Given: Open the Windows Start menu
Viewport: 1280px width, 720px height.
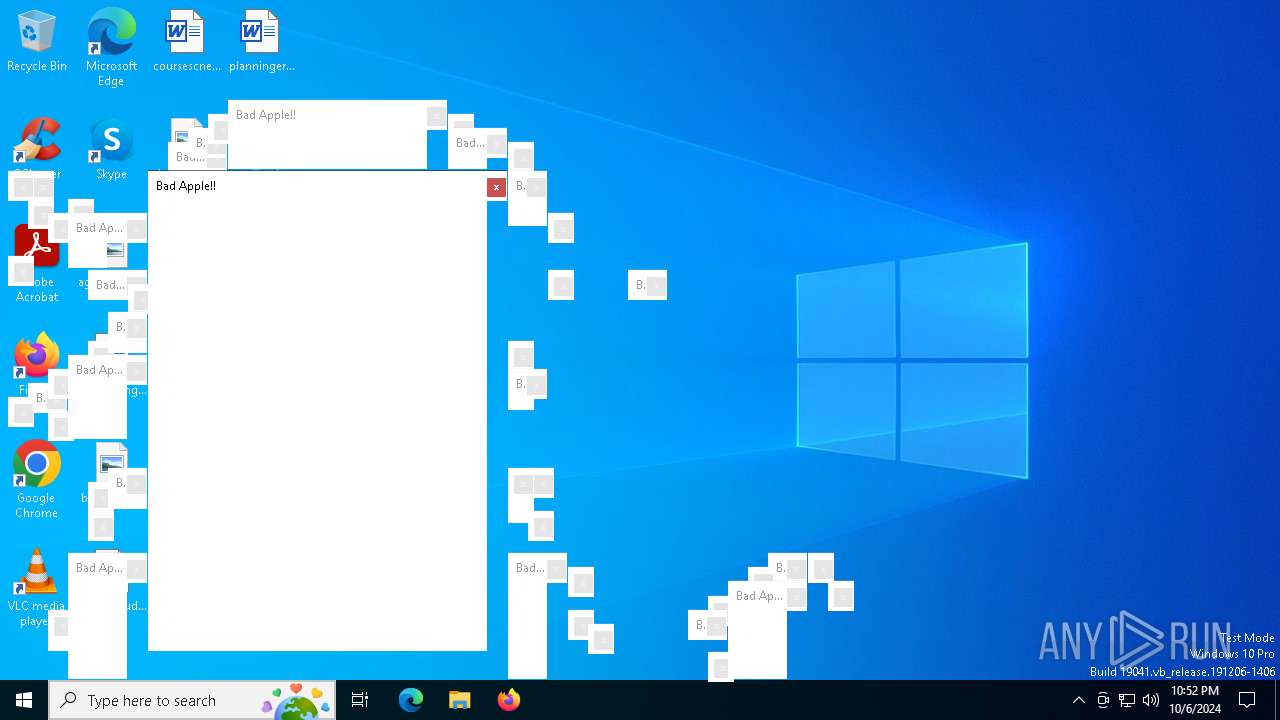Looking at the screenshot, I should 24,700.
